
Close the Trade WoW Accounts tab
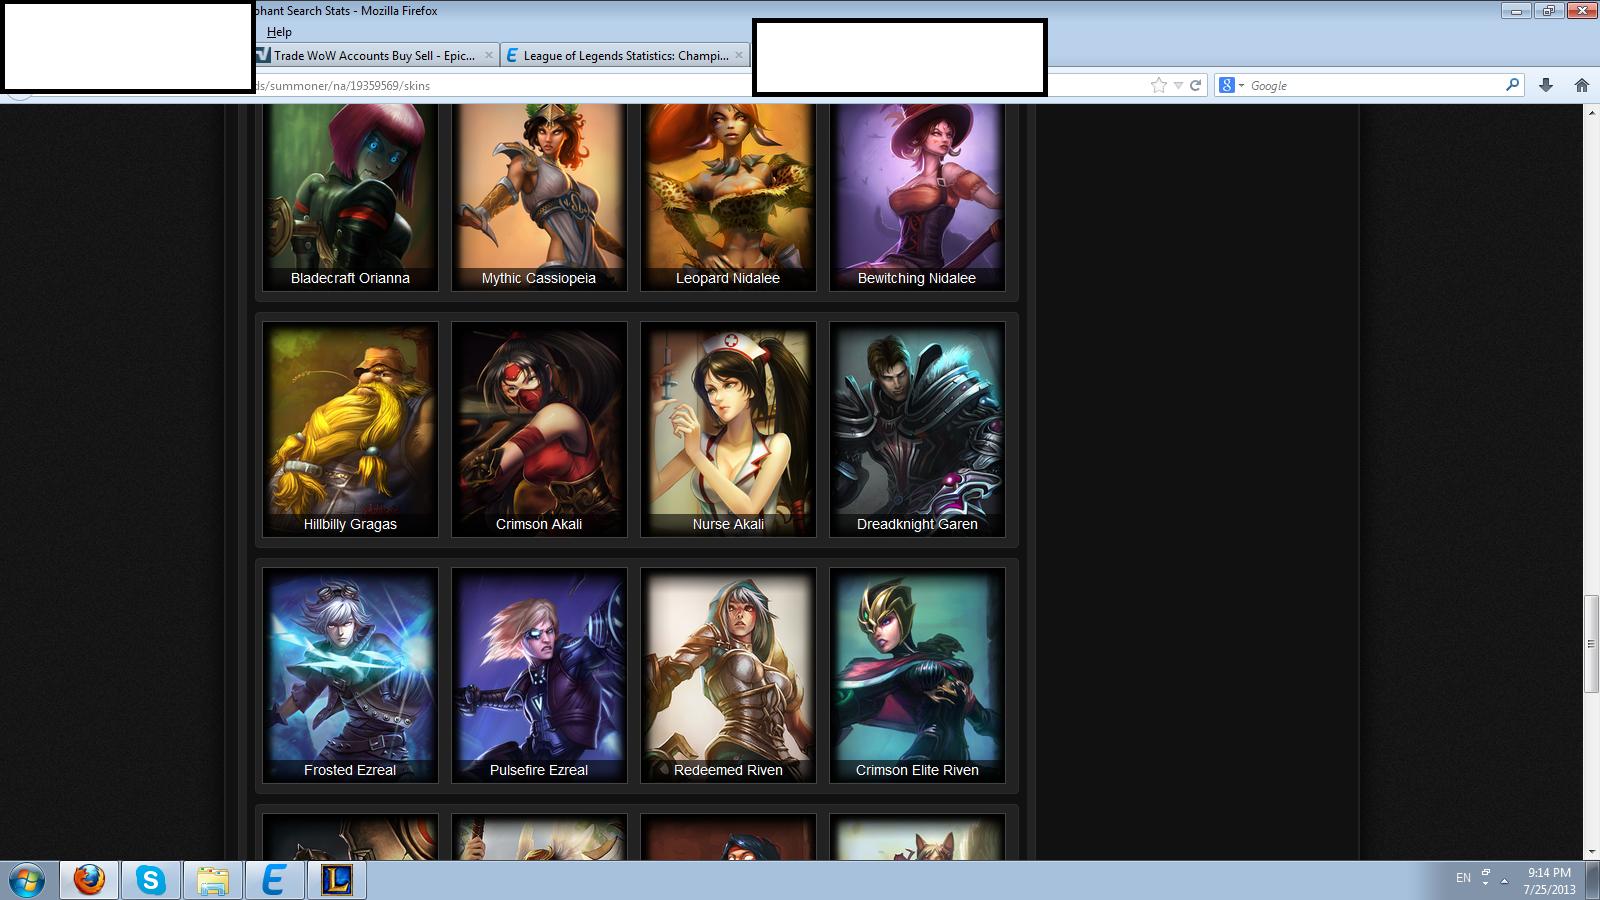[489, 55]
